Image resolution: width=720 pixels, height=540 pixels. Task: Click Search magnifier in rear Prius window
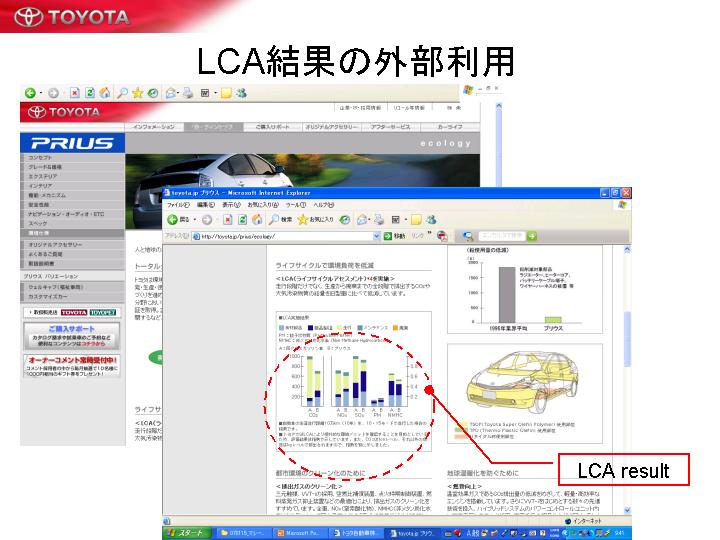point(122,93)
